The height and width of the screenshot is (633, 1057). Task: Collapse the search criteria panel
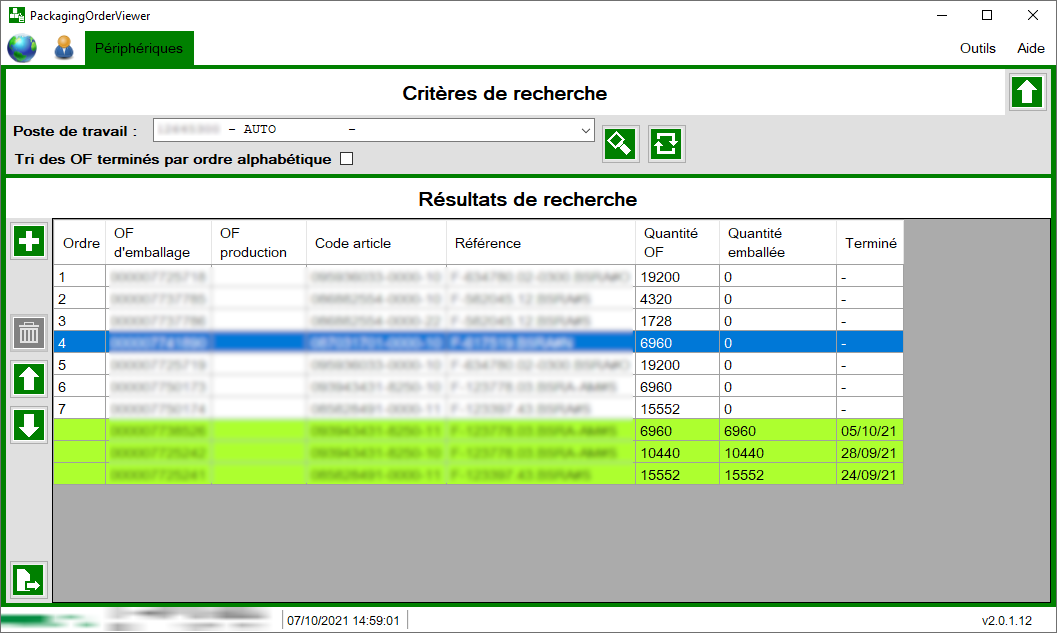click(1027, 92)
